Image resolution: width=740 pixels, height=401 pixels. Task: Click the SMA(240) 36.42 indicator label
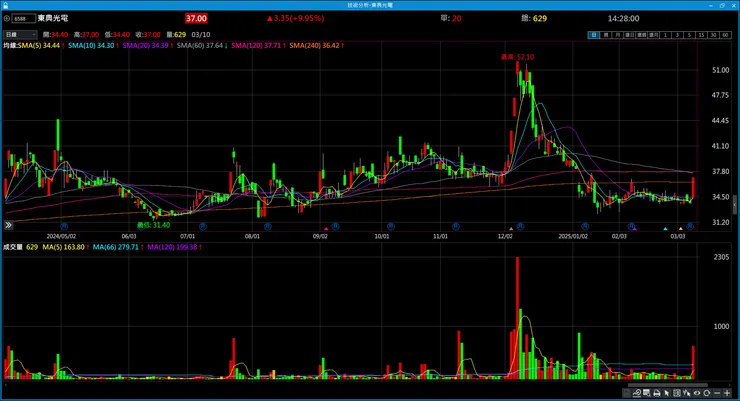(314, 45)
